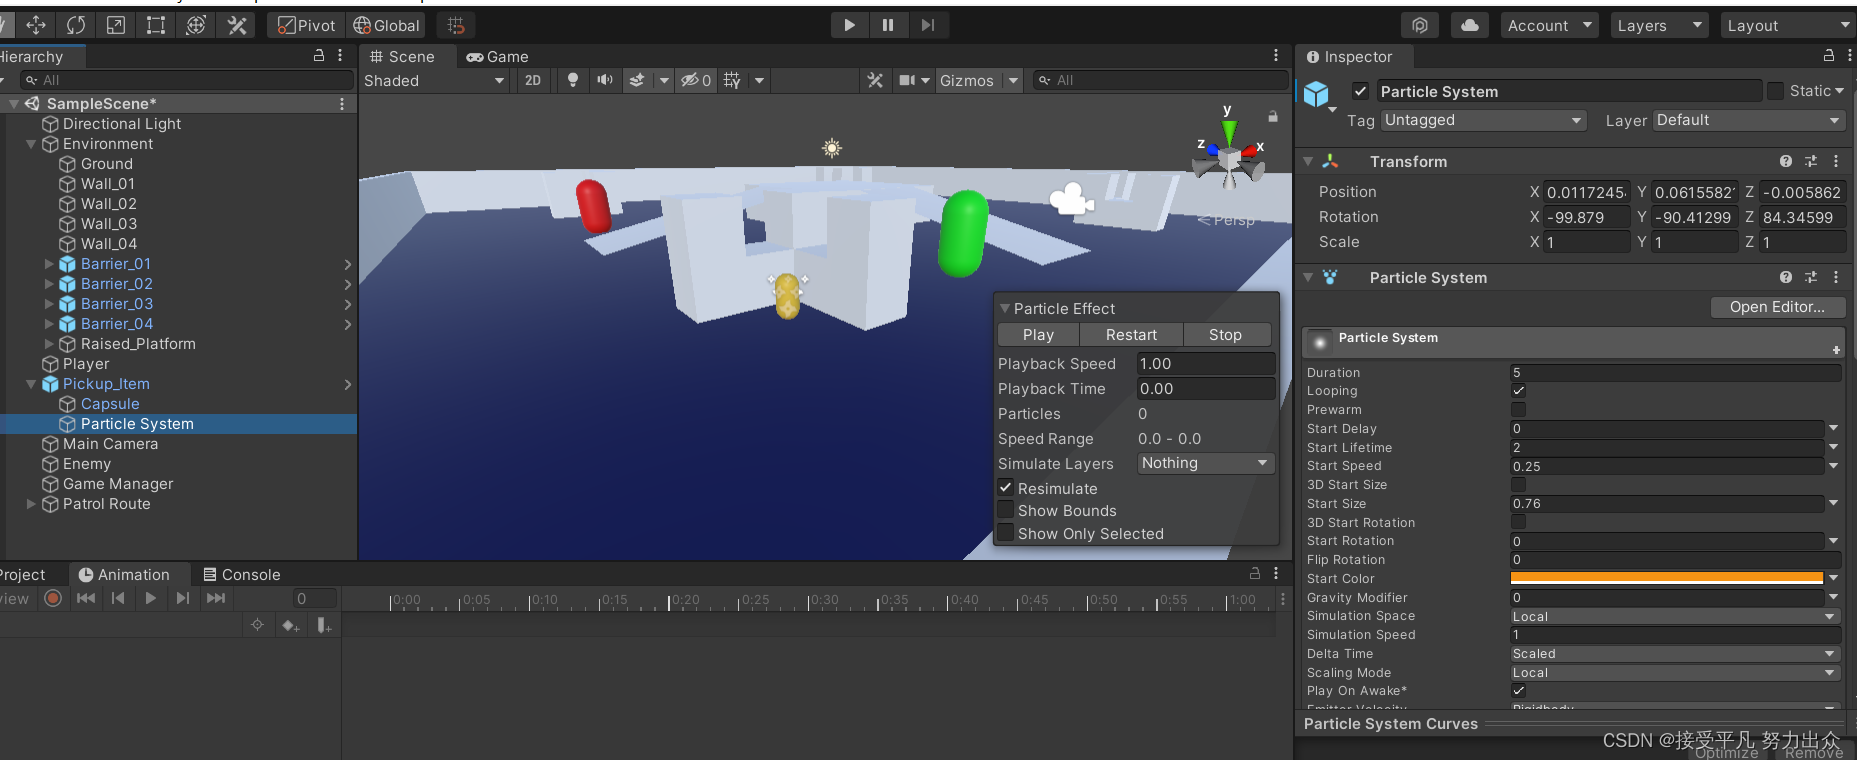Image resolution: width=1857 pixels, height=760 pixels.
Task: Lock the Hierarchy panel
Action: click(x=319, y=56)
